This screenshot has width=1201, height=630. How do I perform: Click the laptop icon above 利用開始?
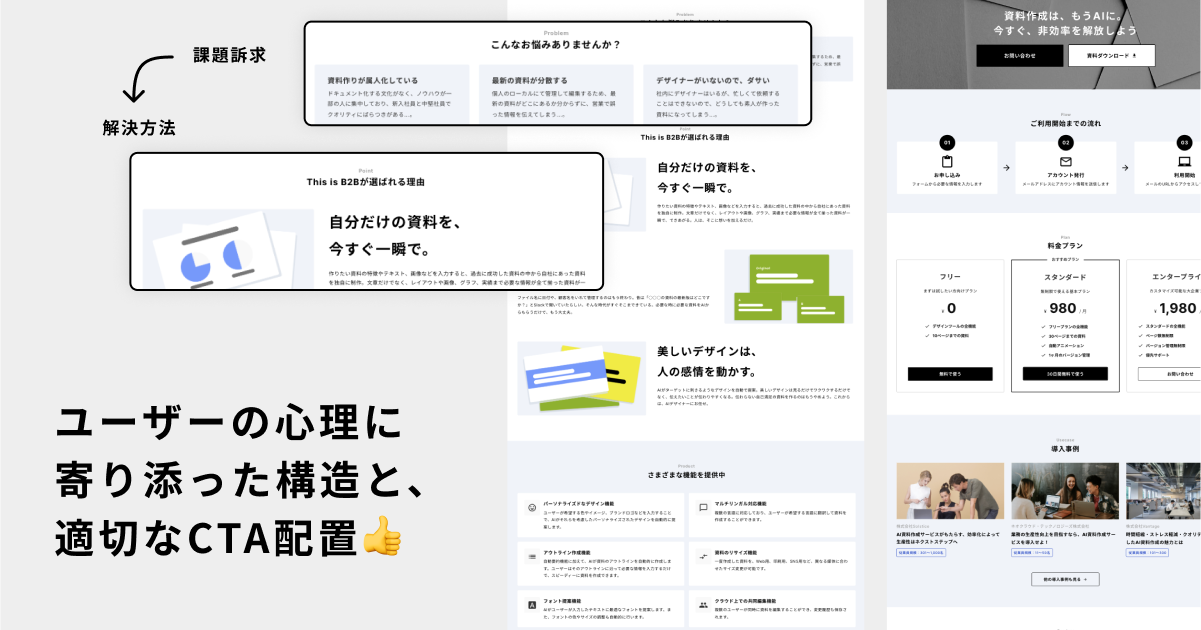(x=1184, y=162)
